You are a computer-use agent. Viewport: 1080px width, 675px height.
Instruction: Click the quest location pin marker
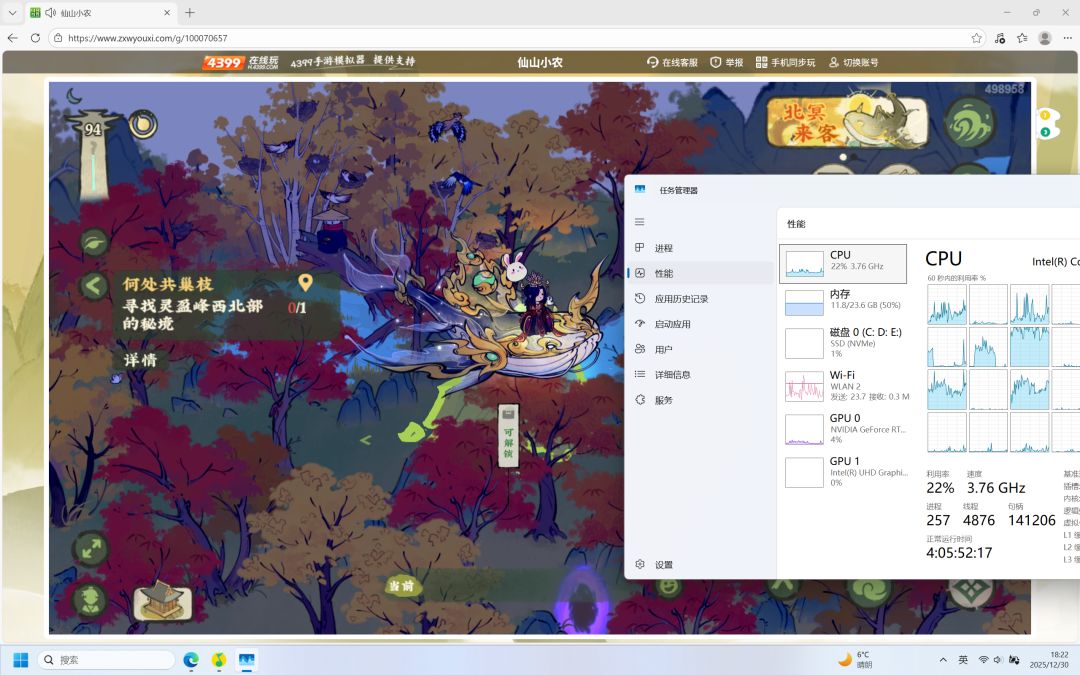305,282
